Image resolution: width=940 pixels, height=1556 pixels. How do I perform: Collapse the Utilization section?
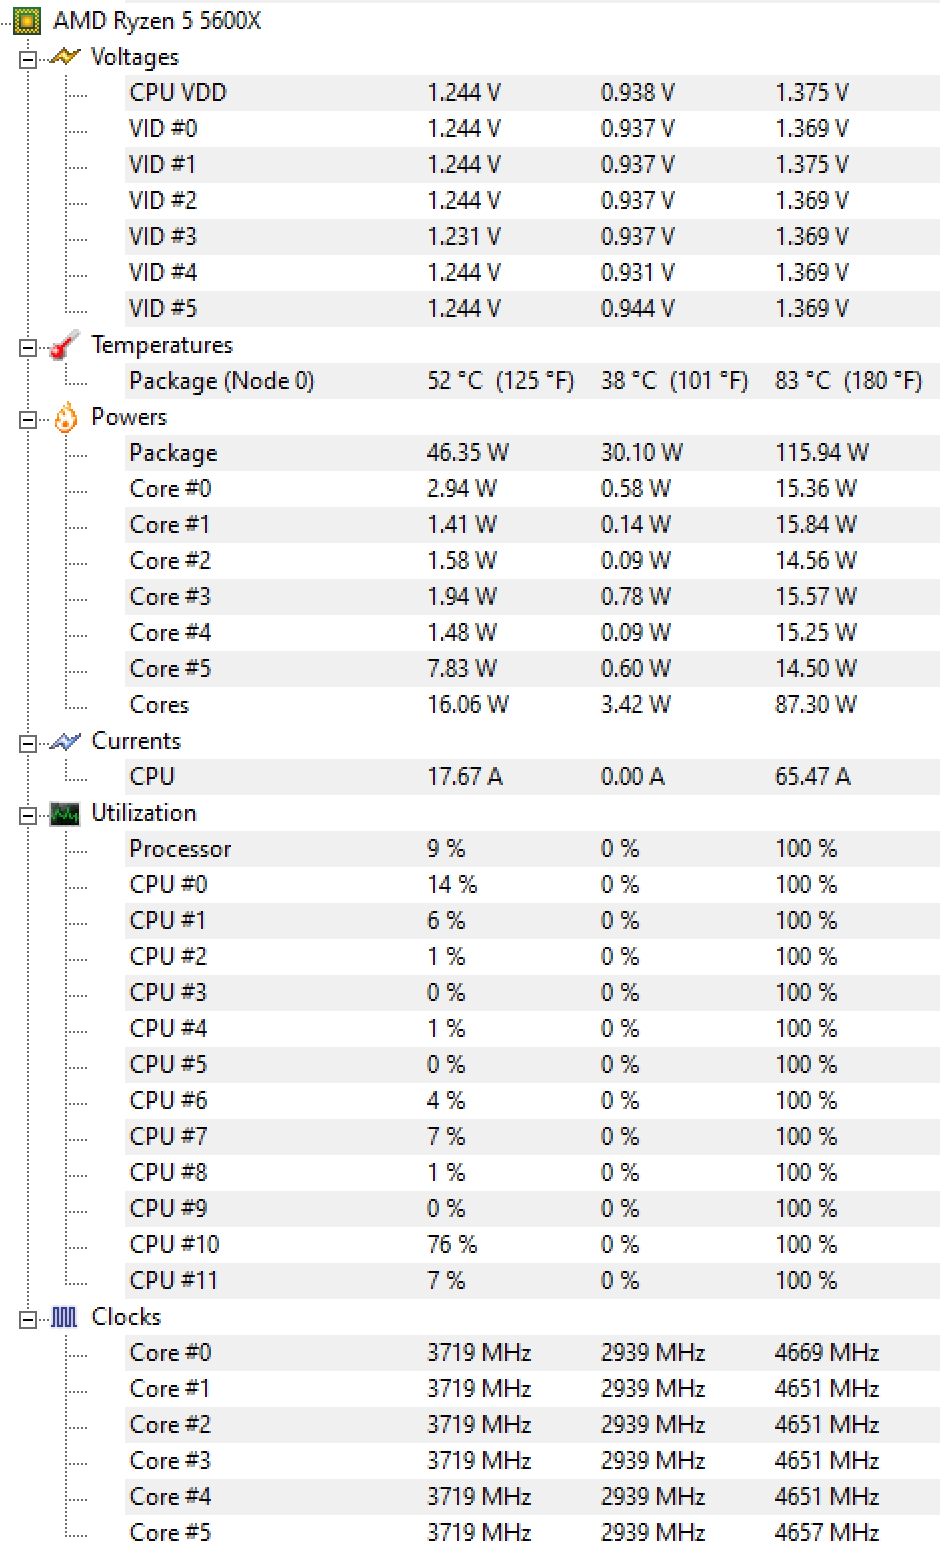point(28,814)
